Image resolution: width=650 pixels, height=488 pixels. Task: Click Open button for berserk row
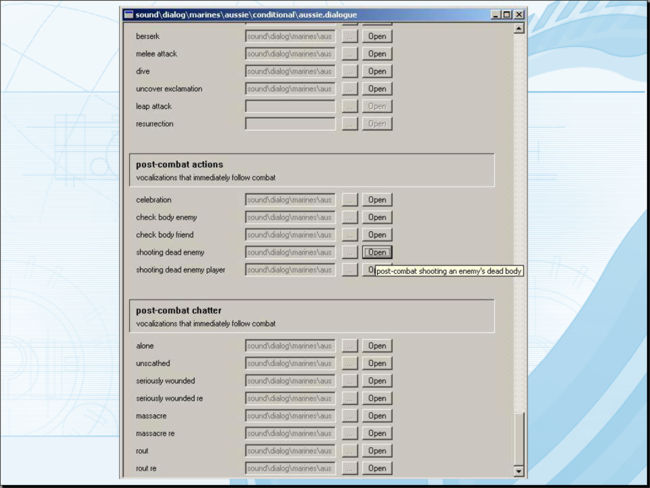(377, 36)
